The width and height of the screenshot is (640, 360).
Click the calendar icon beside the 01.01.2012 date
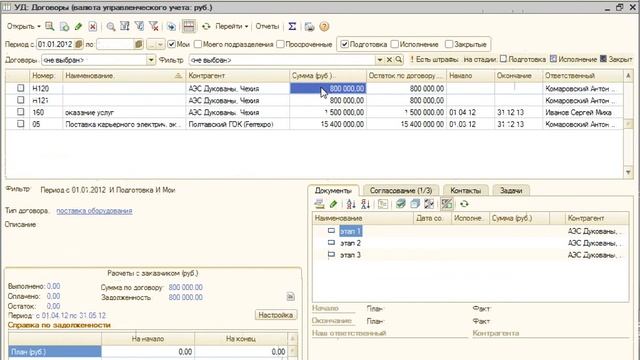tap(79, 44)
